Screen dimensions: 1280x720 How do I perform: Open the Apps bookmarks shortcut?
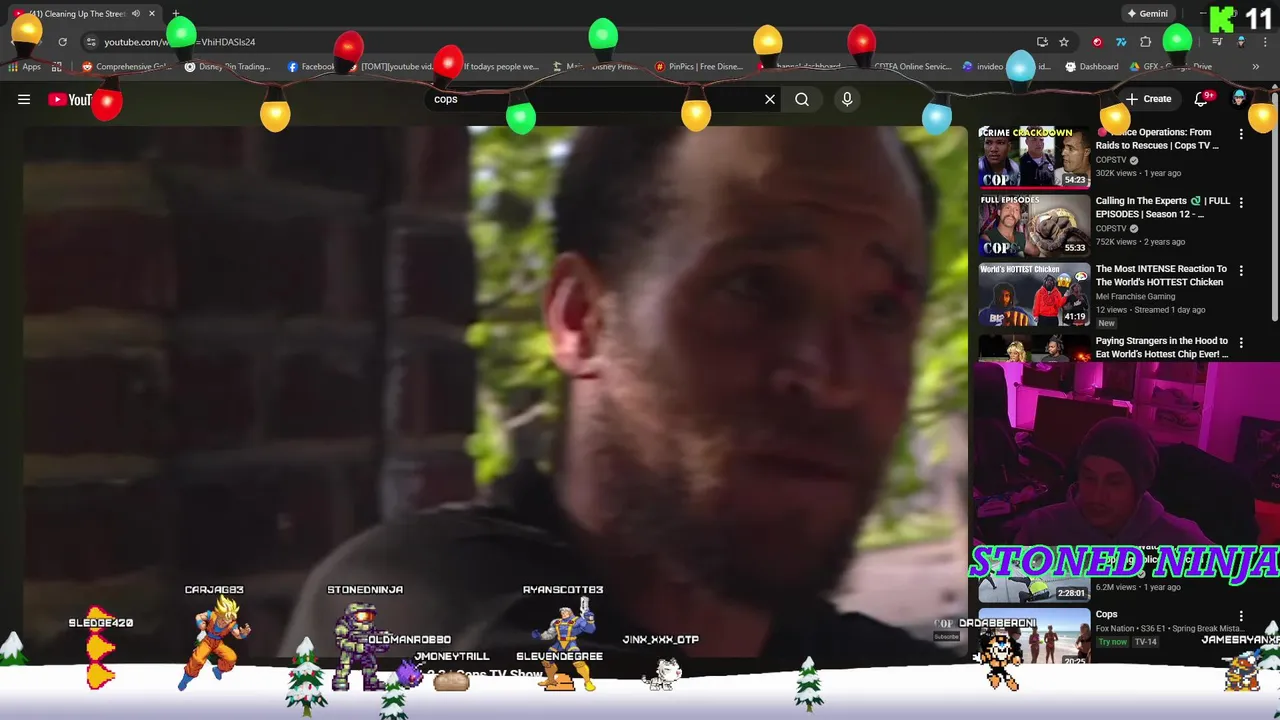coord(24,67)
